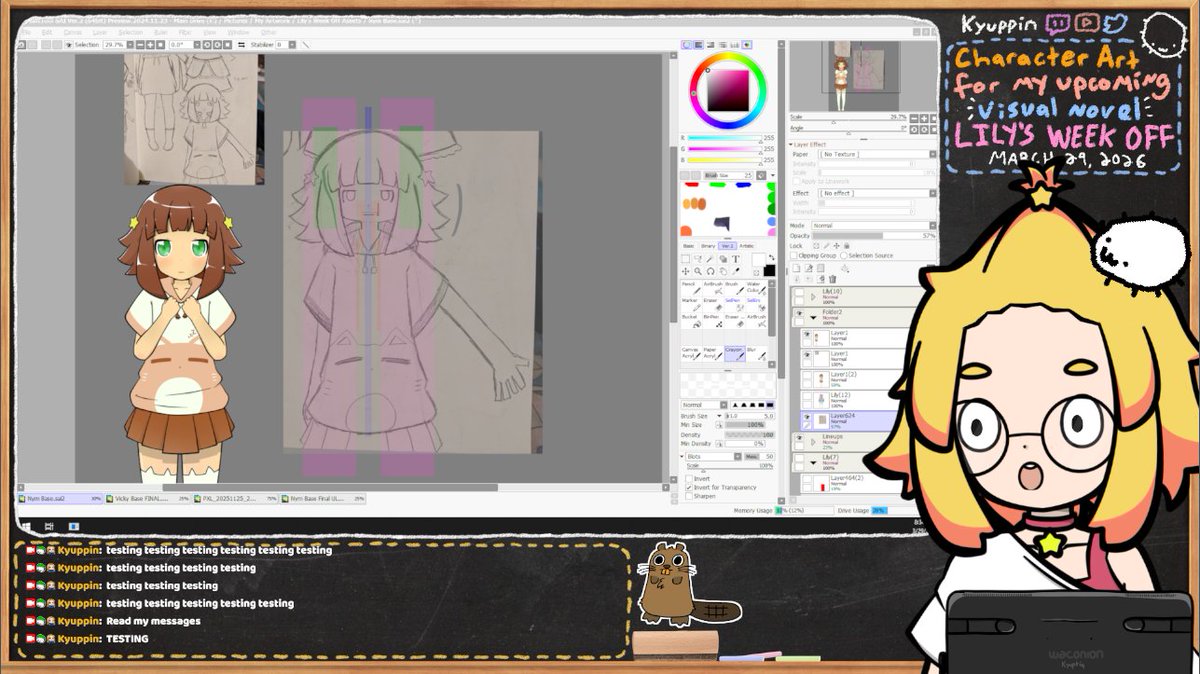Viewport: 1200px width, 674px height.
Task: Collapse the Folder2 layer folder
Action: click(813, 318)
